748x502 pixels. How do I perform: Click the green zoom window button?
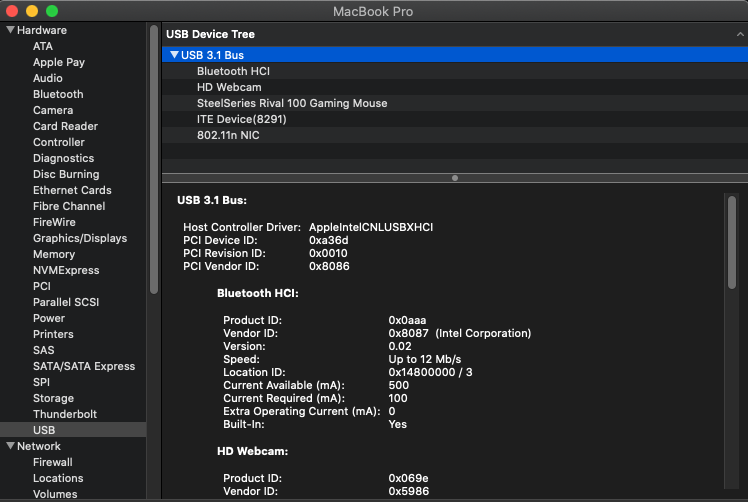point(52,11)
